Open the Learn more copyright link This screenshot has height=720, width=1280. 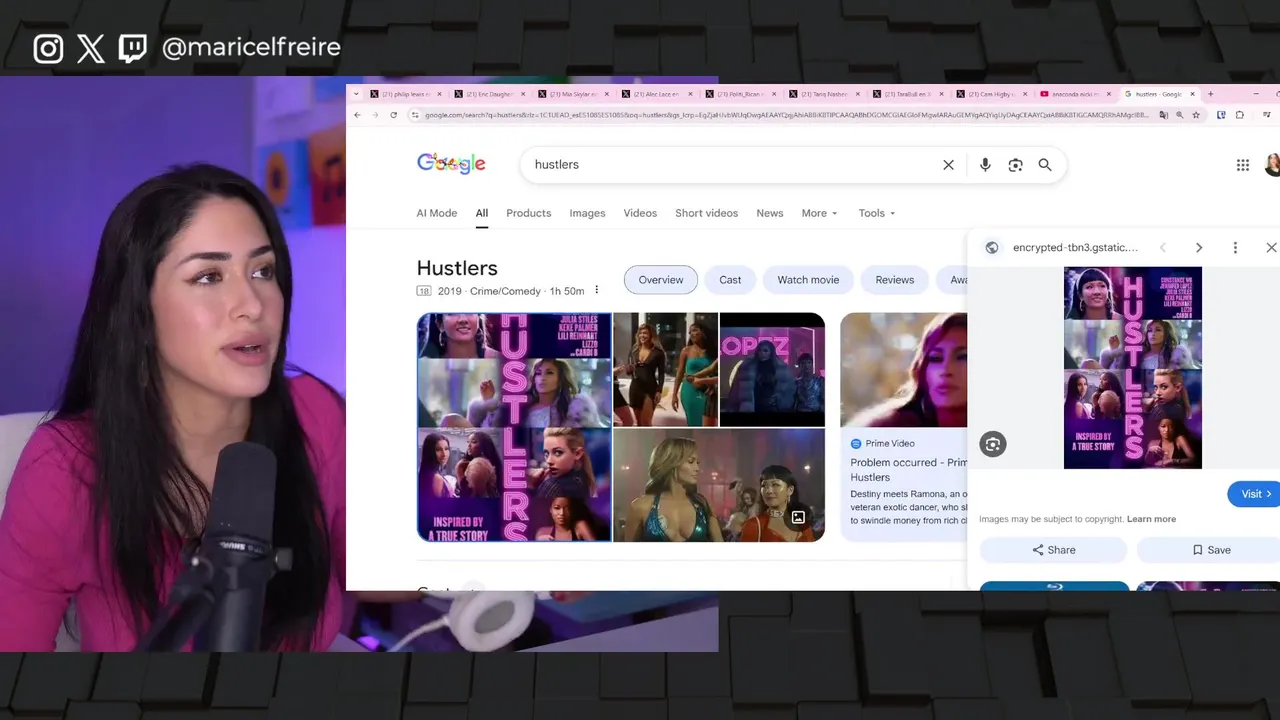tap(1151, 519)
